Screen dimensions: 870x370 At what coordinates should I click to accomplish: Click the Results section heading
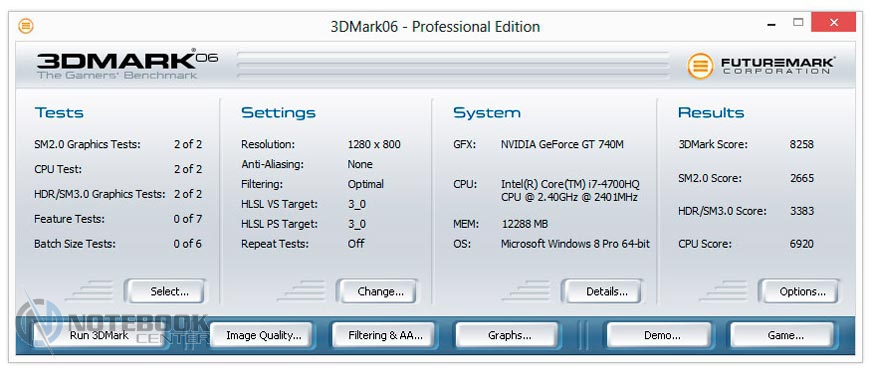(x=711, y=113)
